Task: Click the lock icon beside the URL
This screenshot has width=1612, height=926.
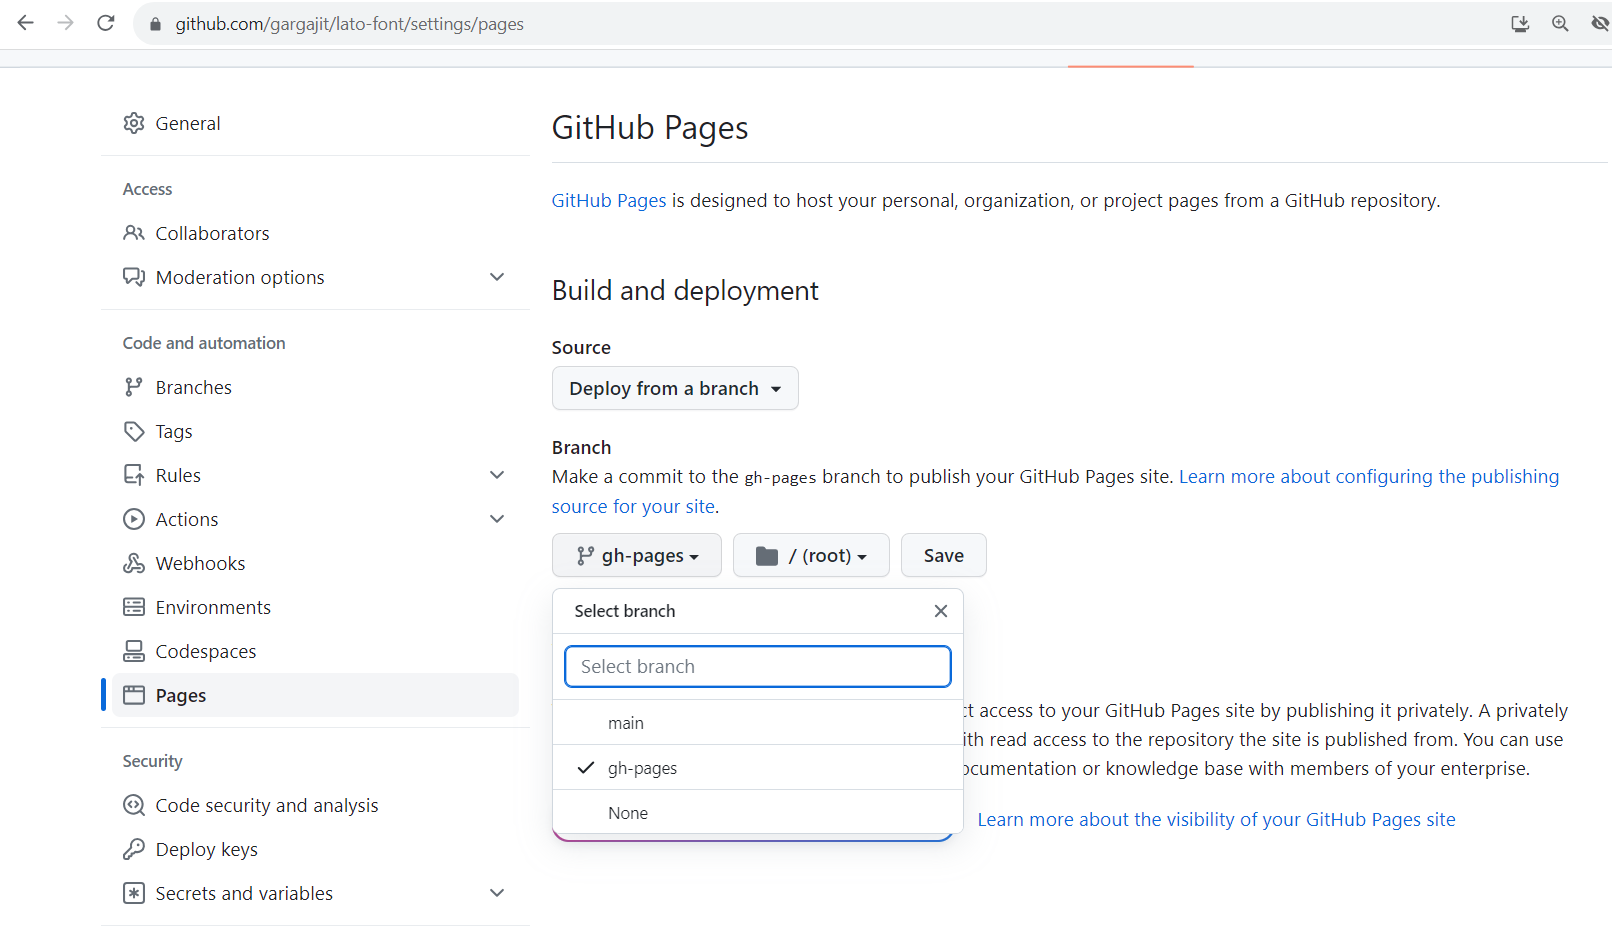Action: (x=155, y=24)
